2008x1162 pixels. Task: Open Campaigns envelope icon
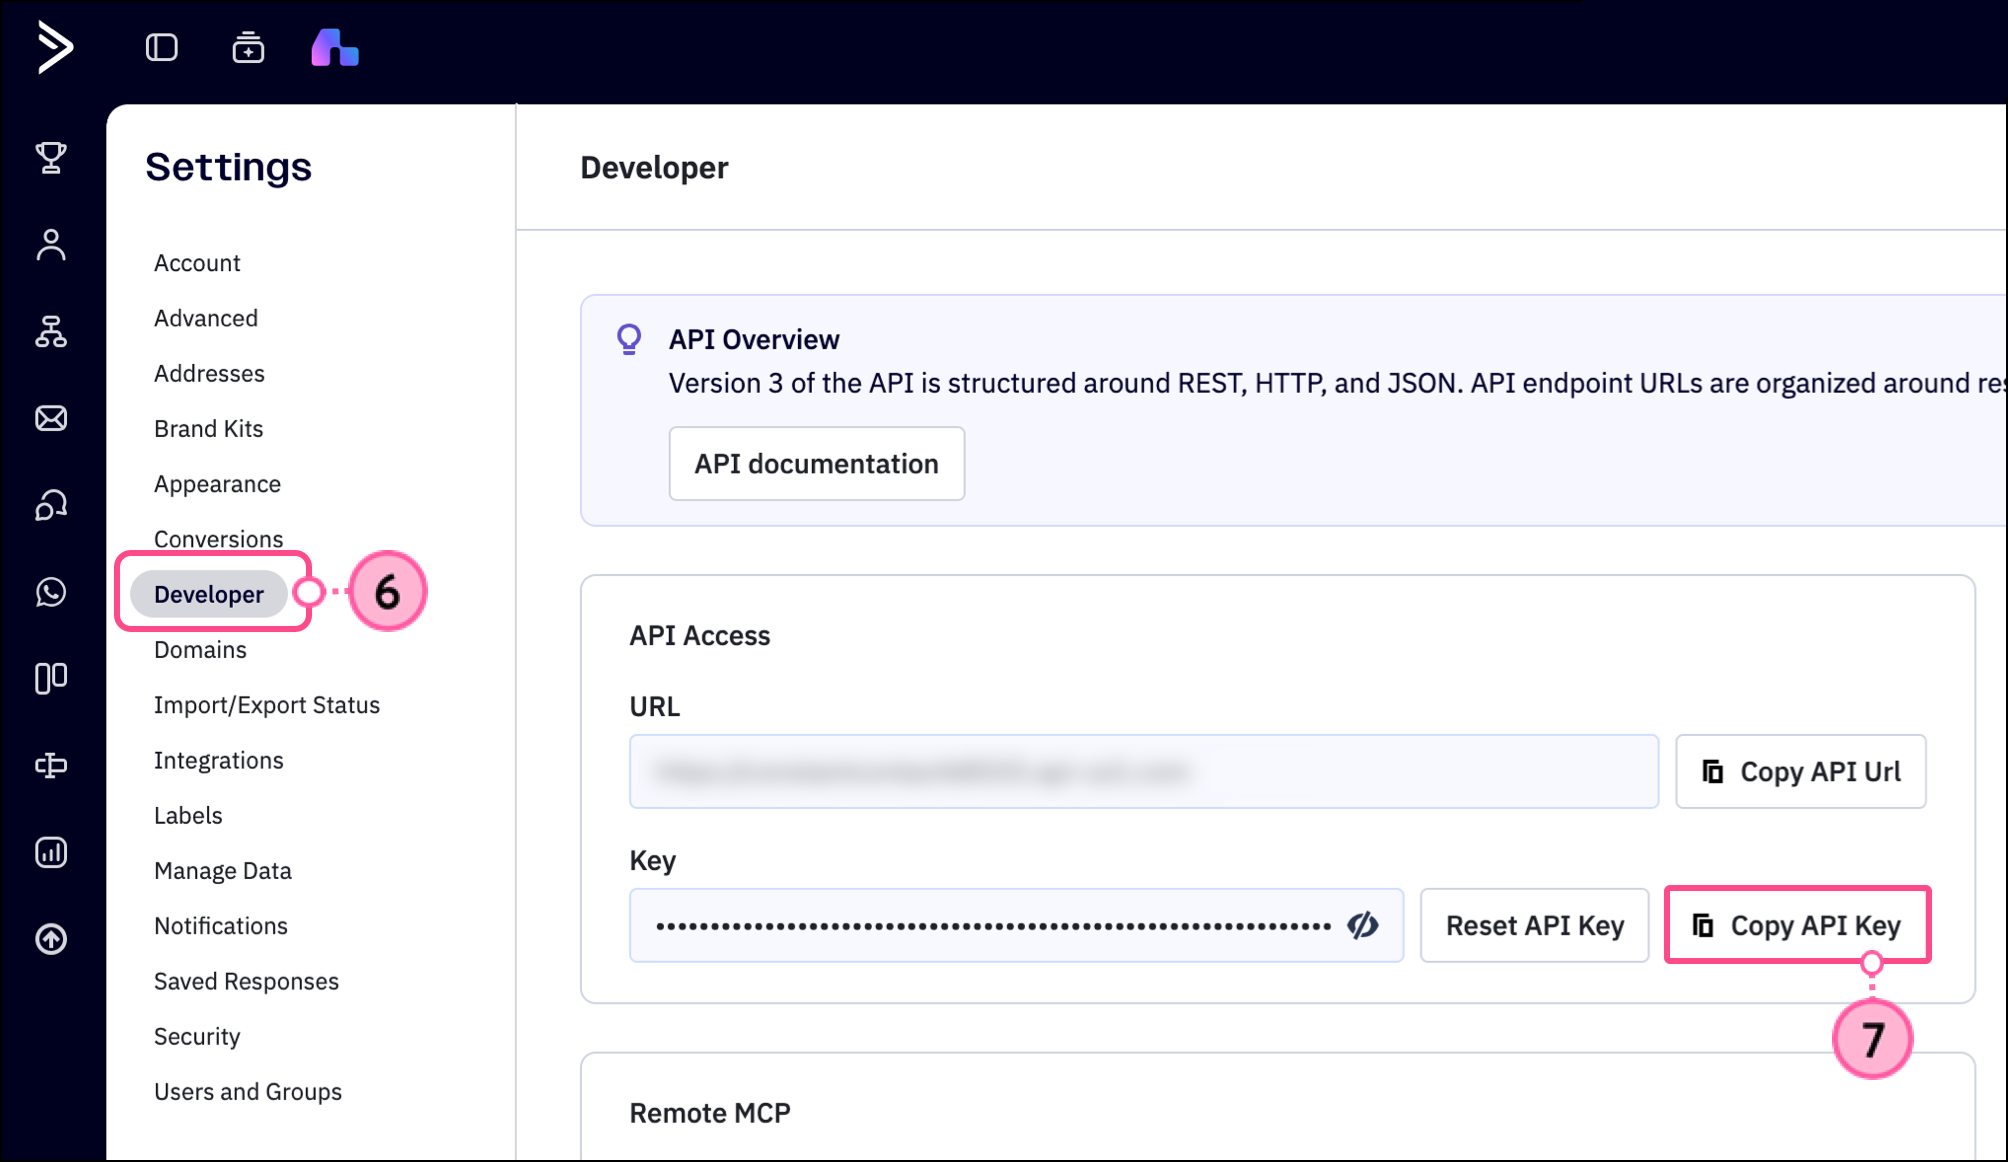tap(51, 418)
